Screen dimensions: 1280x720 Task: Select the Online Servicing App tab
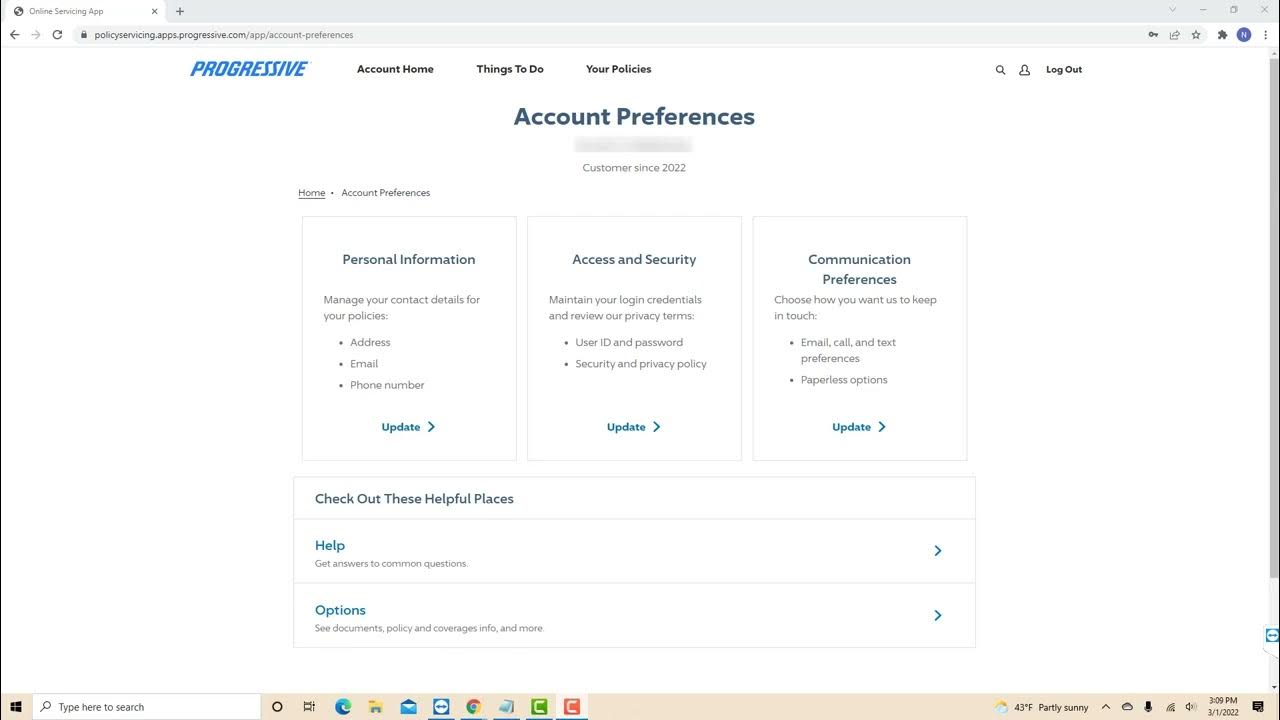(86, 11)
